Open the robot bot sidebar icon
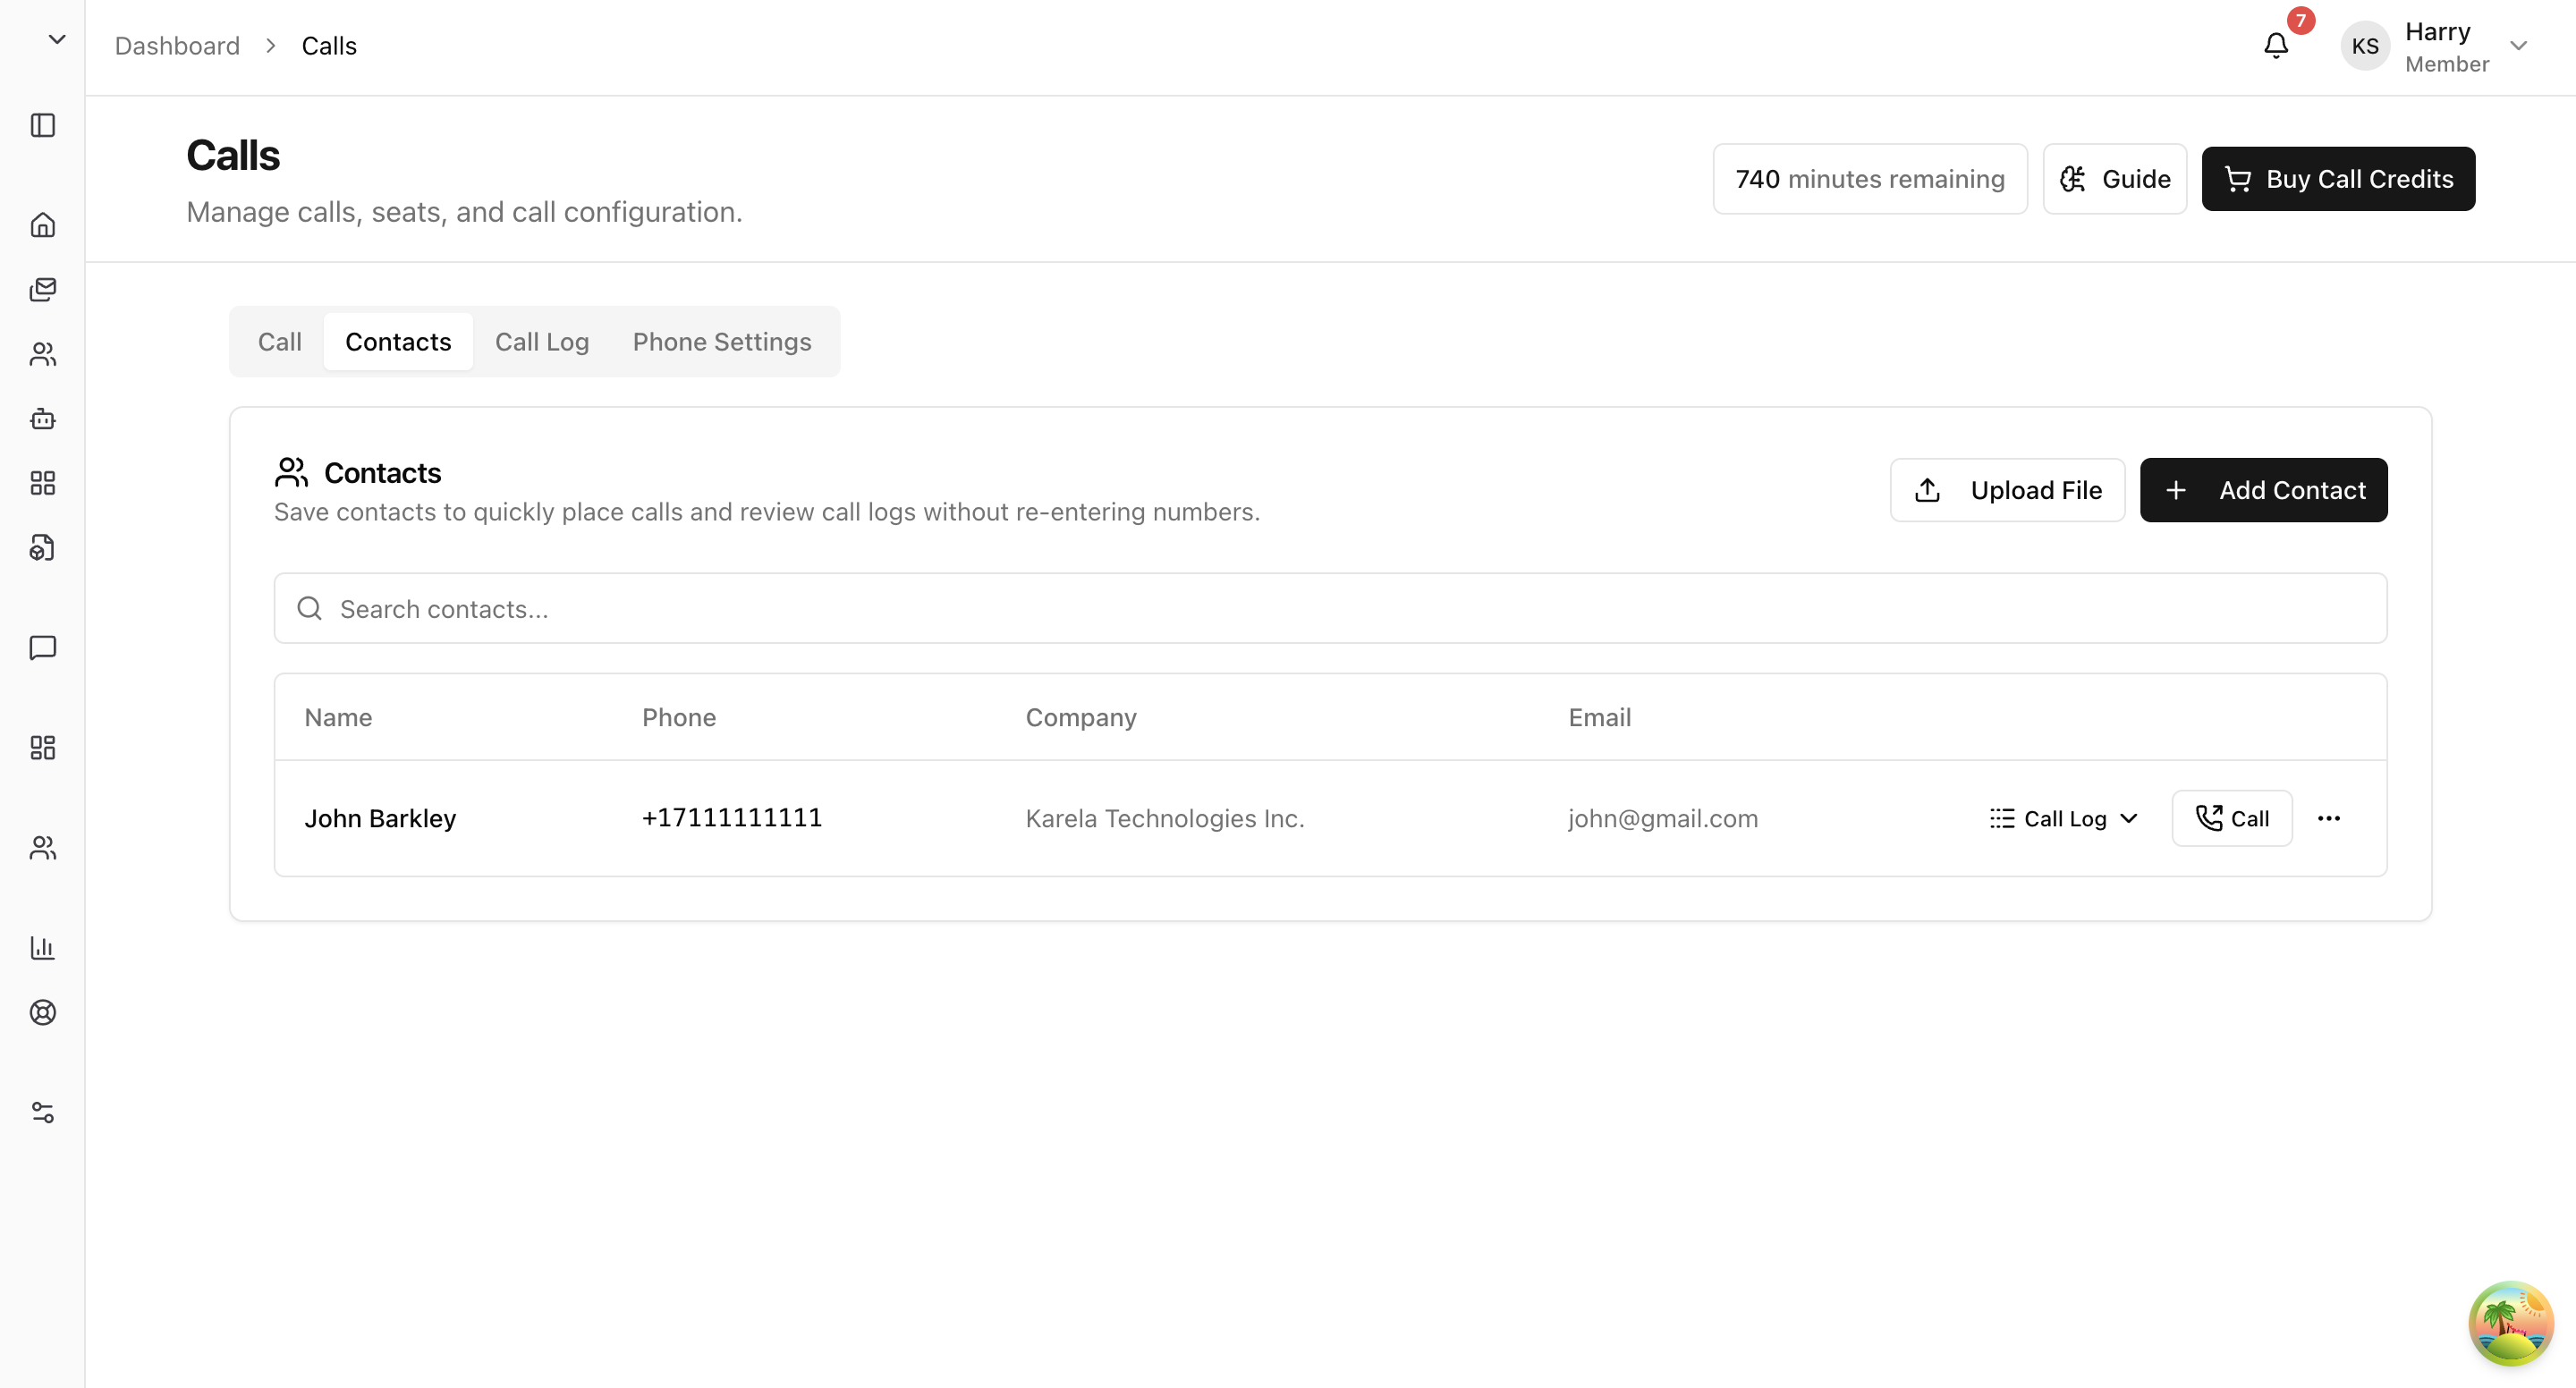 [x=42, y=419]
